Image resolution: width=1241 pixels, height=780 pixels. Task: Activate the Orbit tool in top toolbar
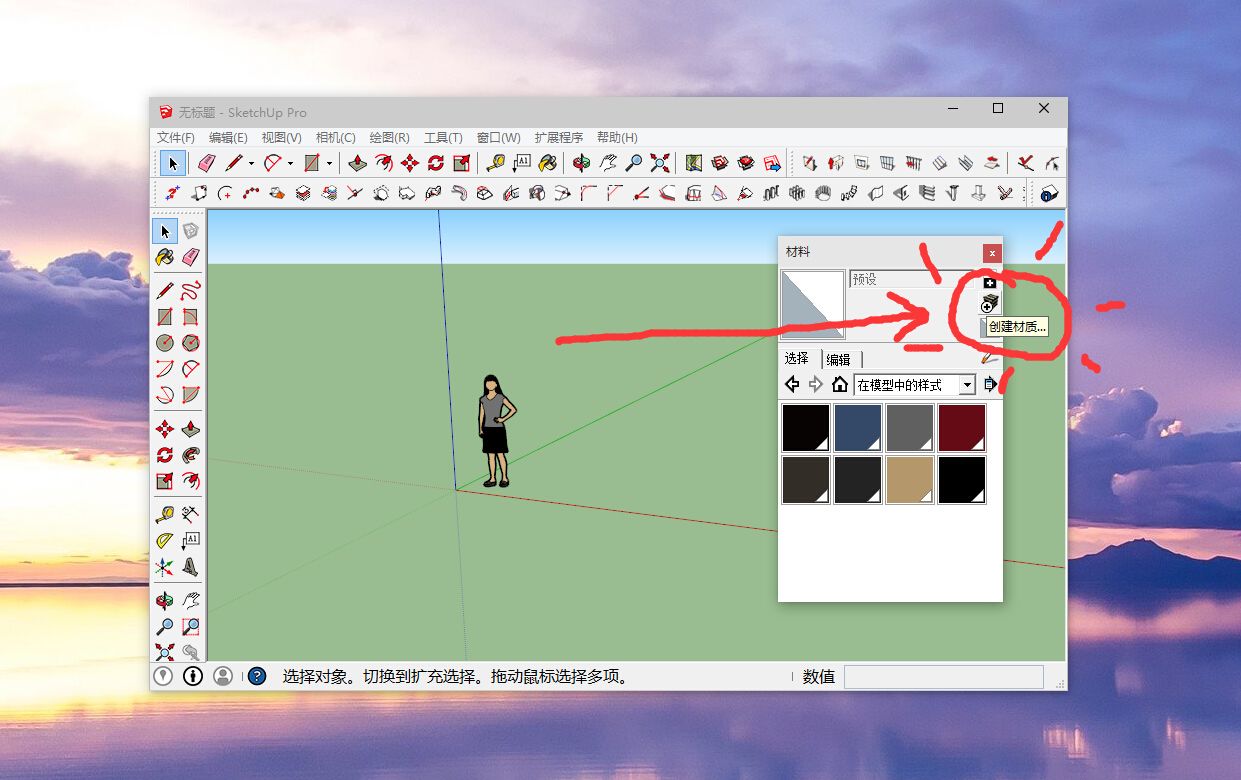click(581, 163)
